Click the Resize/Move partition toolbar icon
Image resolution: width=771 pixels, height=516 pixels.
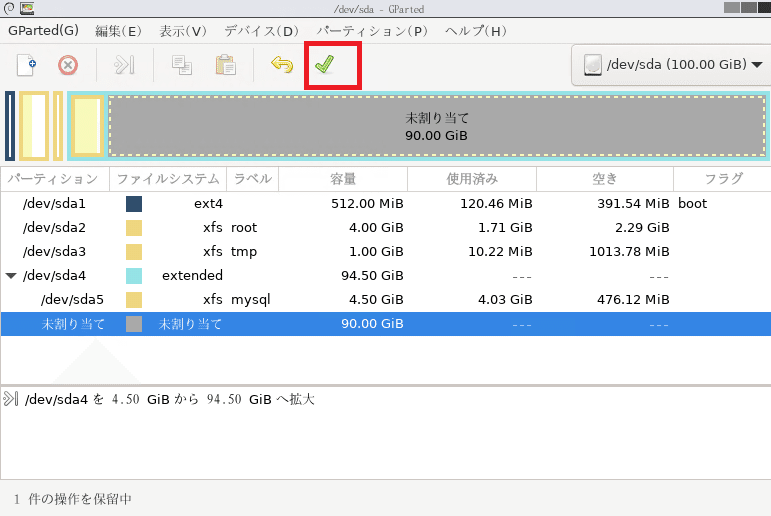(124, 65)
